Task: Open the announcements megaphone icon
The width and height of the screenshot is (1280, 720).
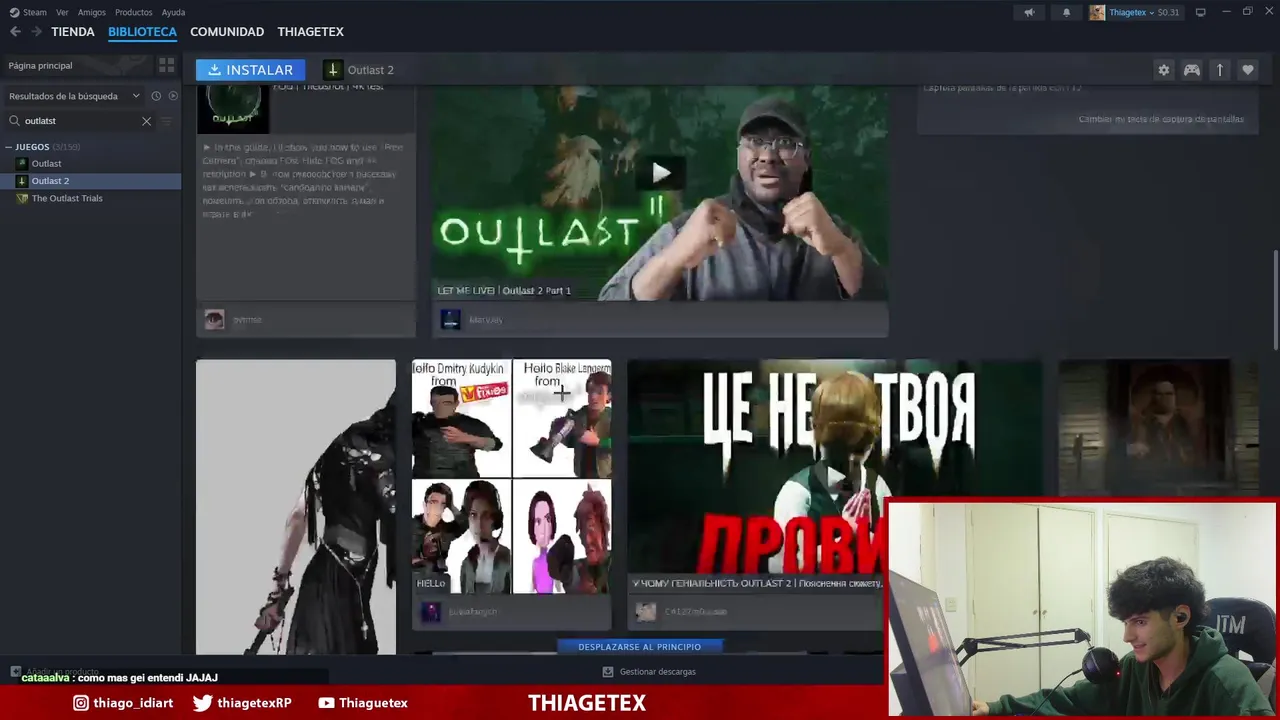Action: (1029, 12)
